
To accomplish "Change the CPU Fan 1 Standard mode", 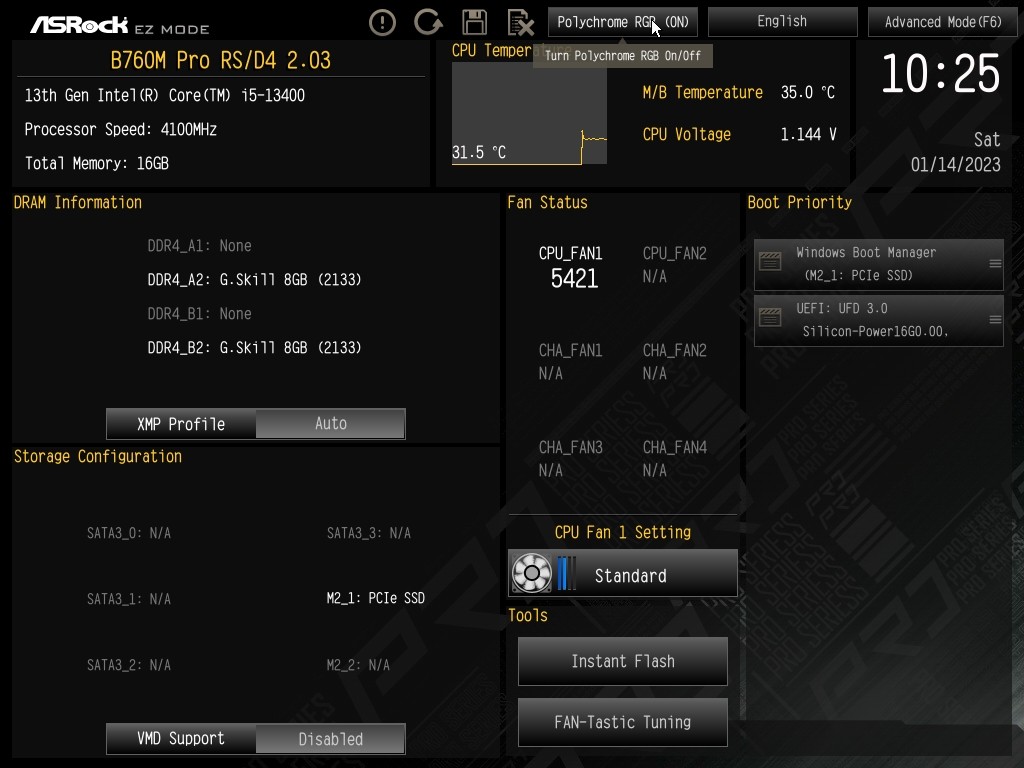I will pos(623,573).
